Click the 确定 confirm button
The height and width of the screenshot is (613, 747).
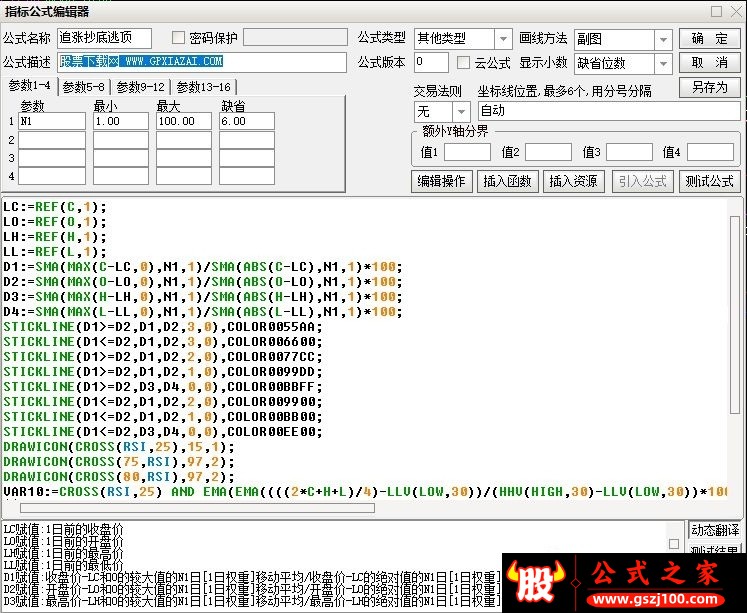709,39
